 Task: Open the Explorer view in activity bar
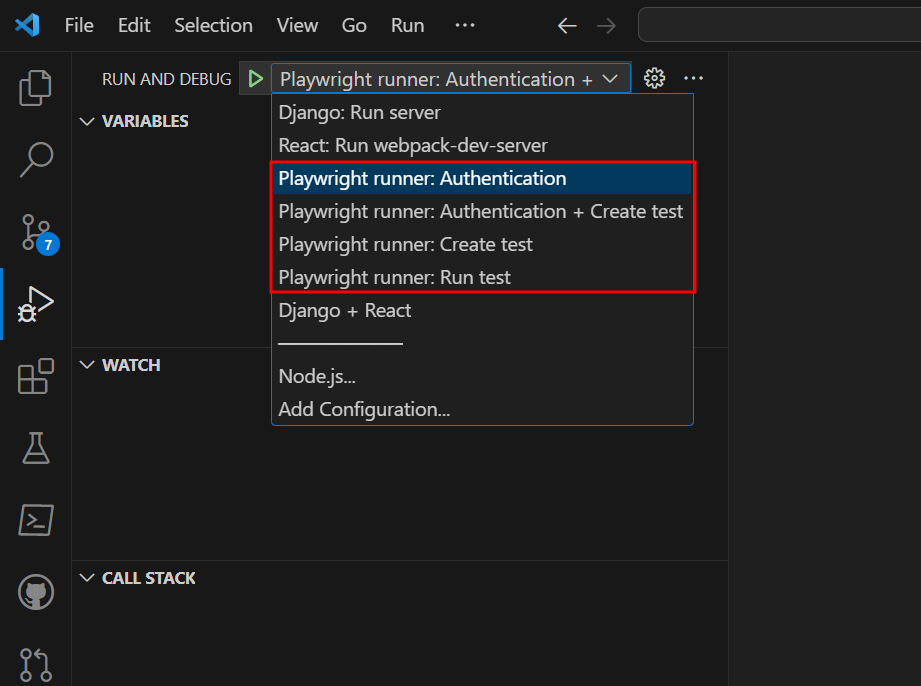[35, 88]
